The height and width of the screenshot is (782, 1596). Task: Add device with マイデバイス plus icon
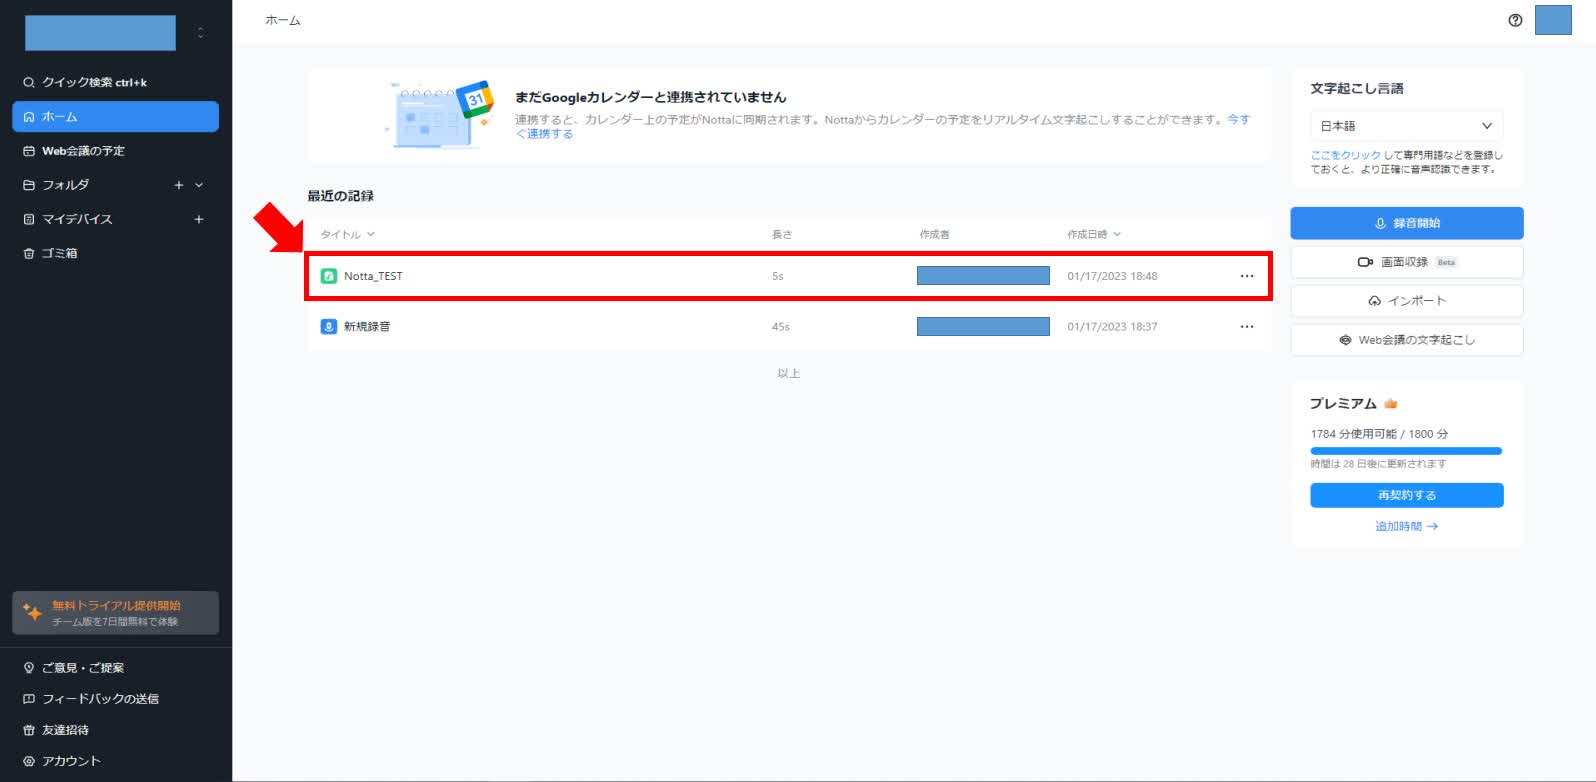click(x=199, y=218)
